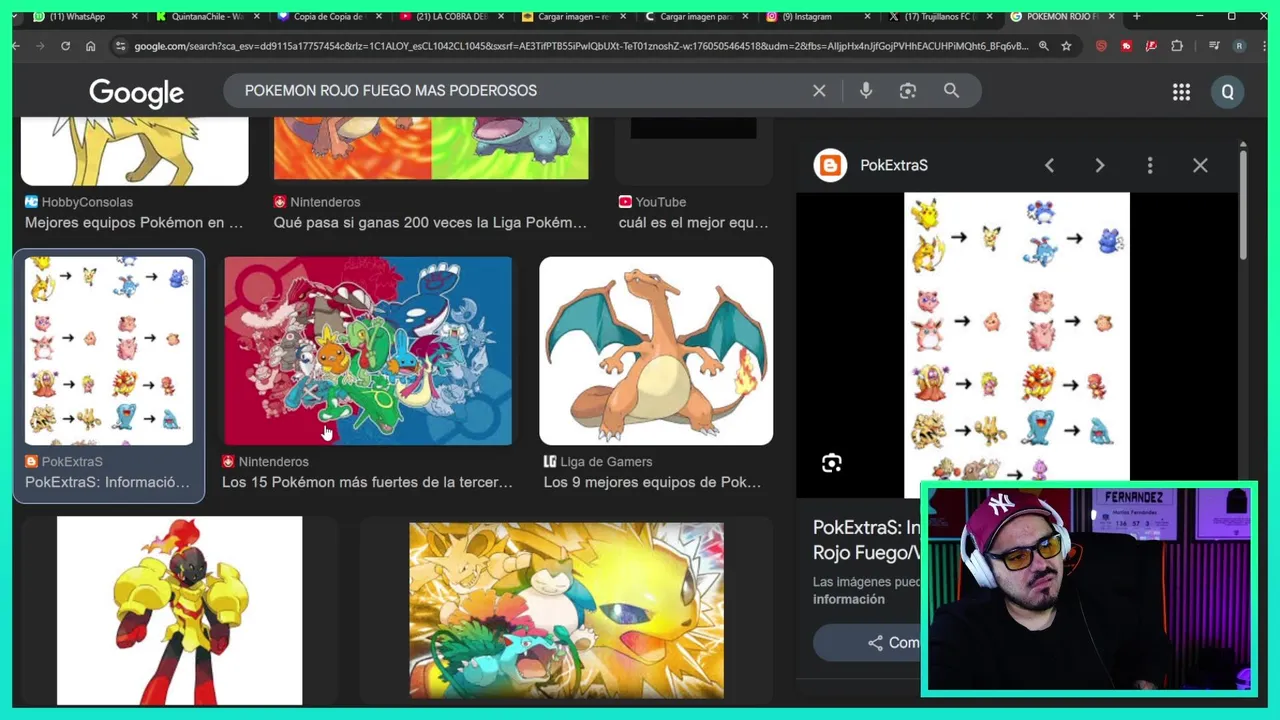Open the Google apps grid
This screenshot has width=1280, height=720.
[1181, 92]
